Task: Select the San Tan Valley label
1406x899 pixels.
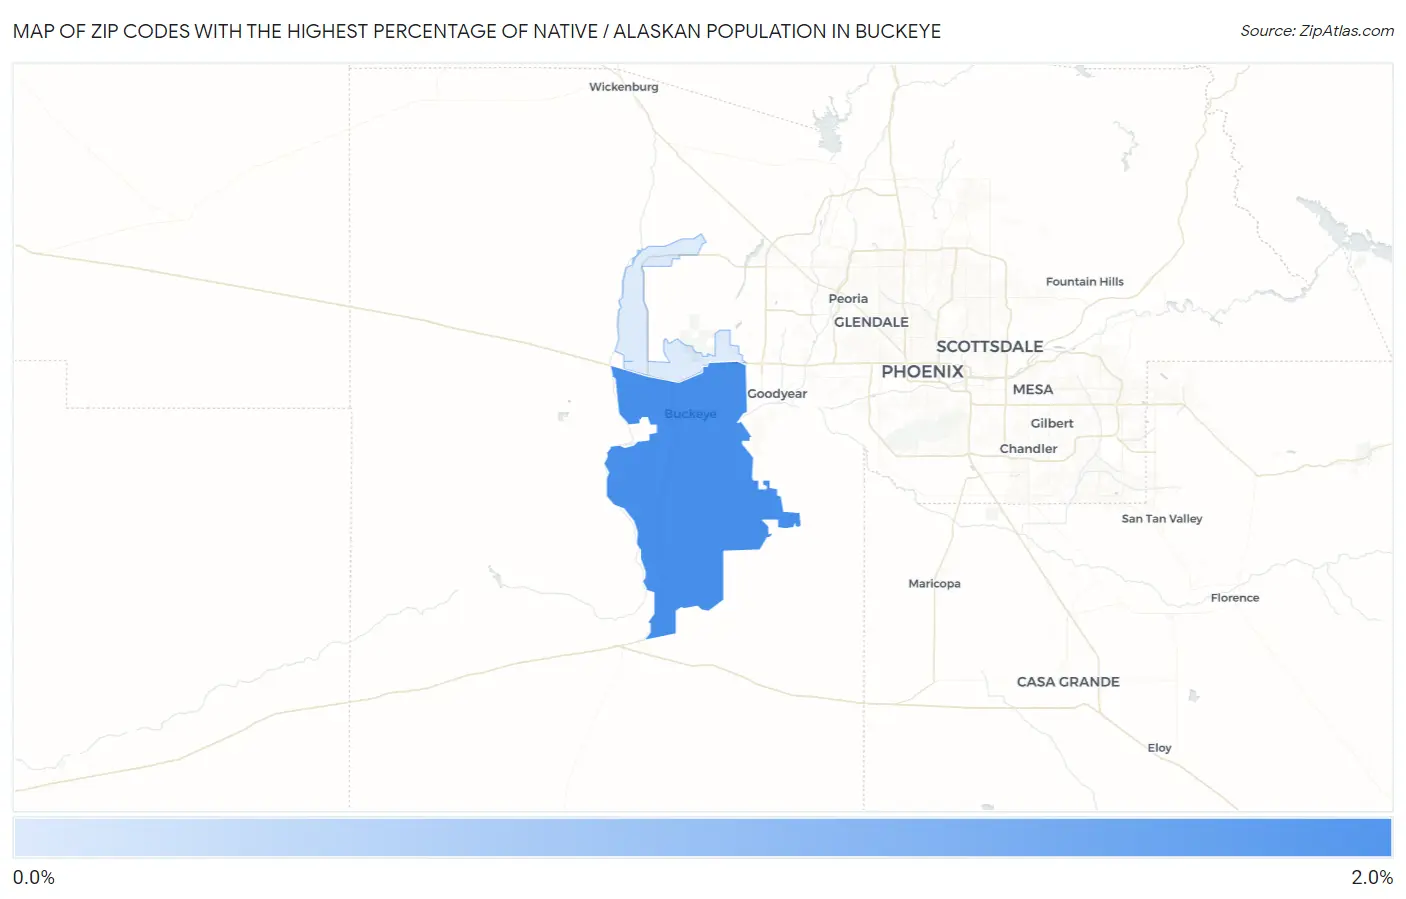Action: 1161,519
